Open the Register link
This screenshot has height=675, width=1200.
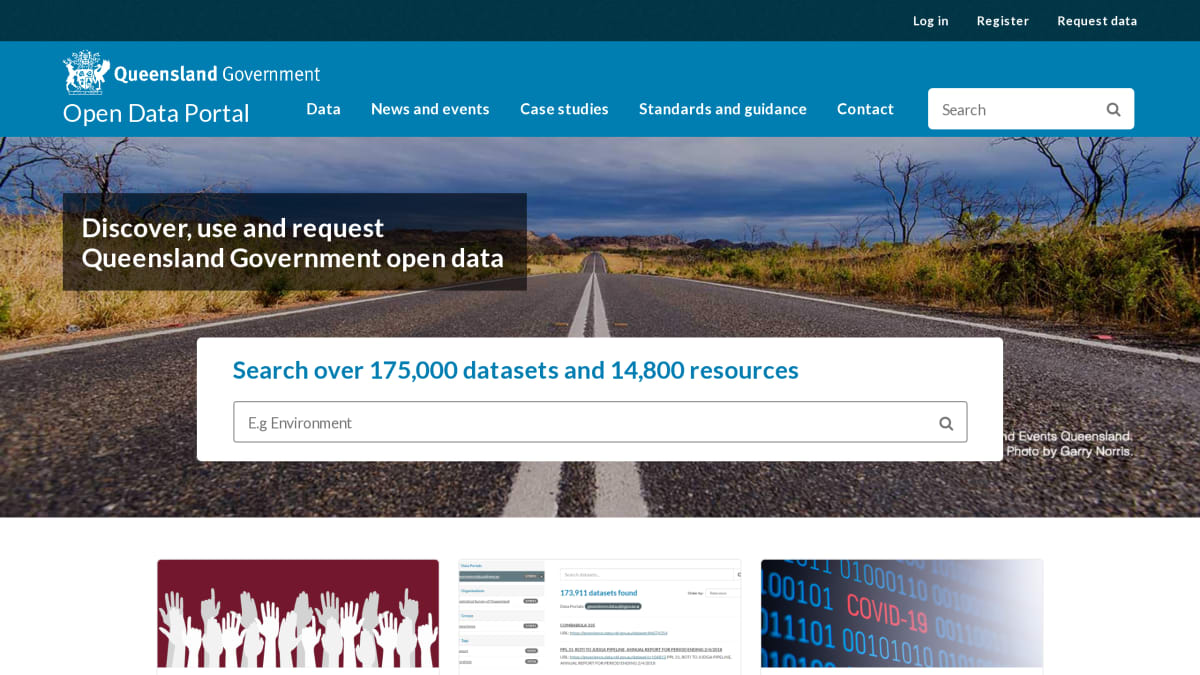click(1002, 21)
